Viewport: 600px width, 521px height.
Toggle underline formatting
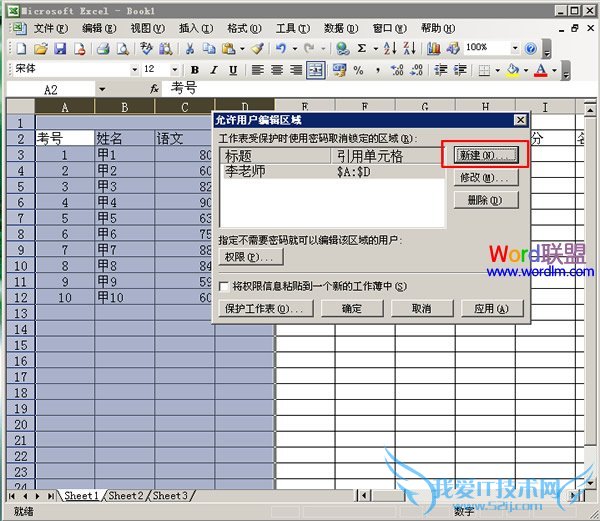point(233,70)
